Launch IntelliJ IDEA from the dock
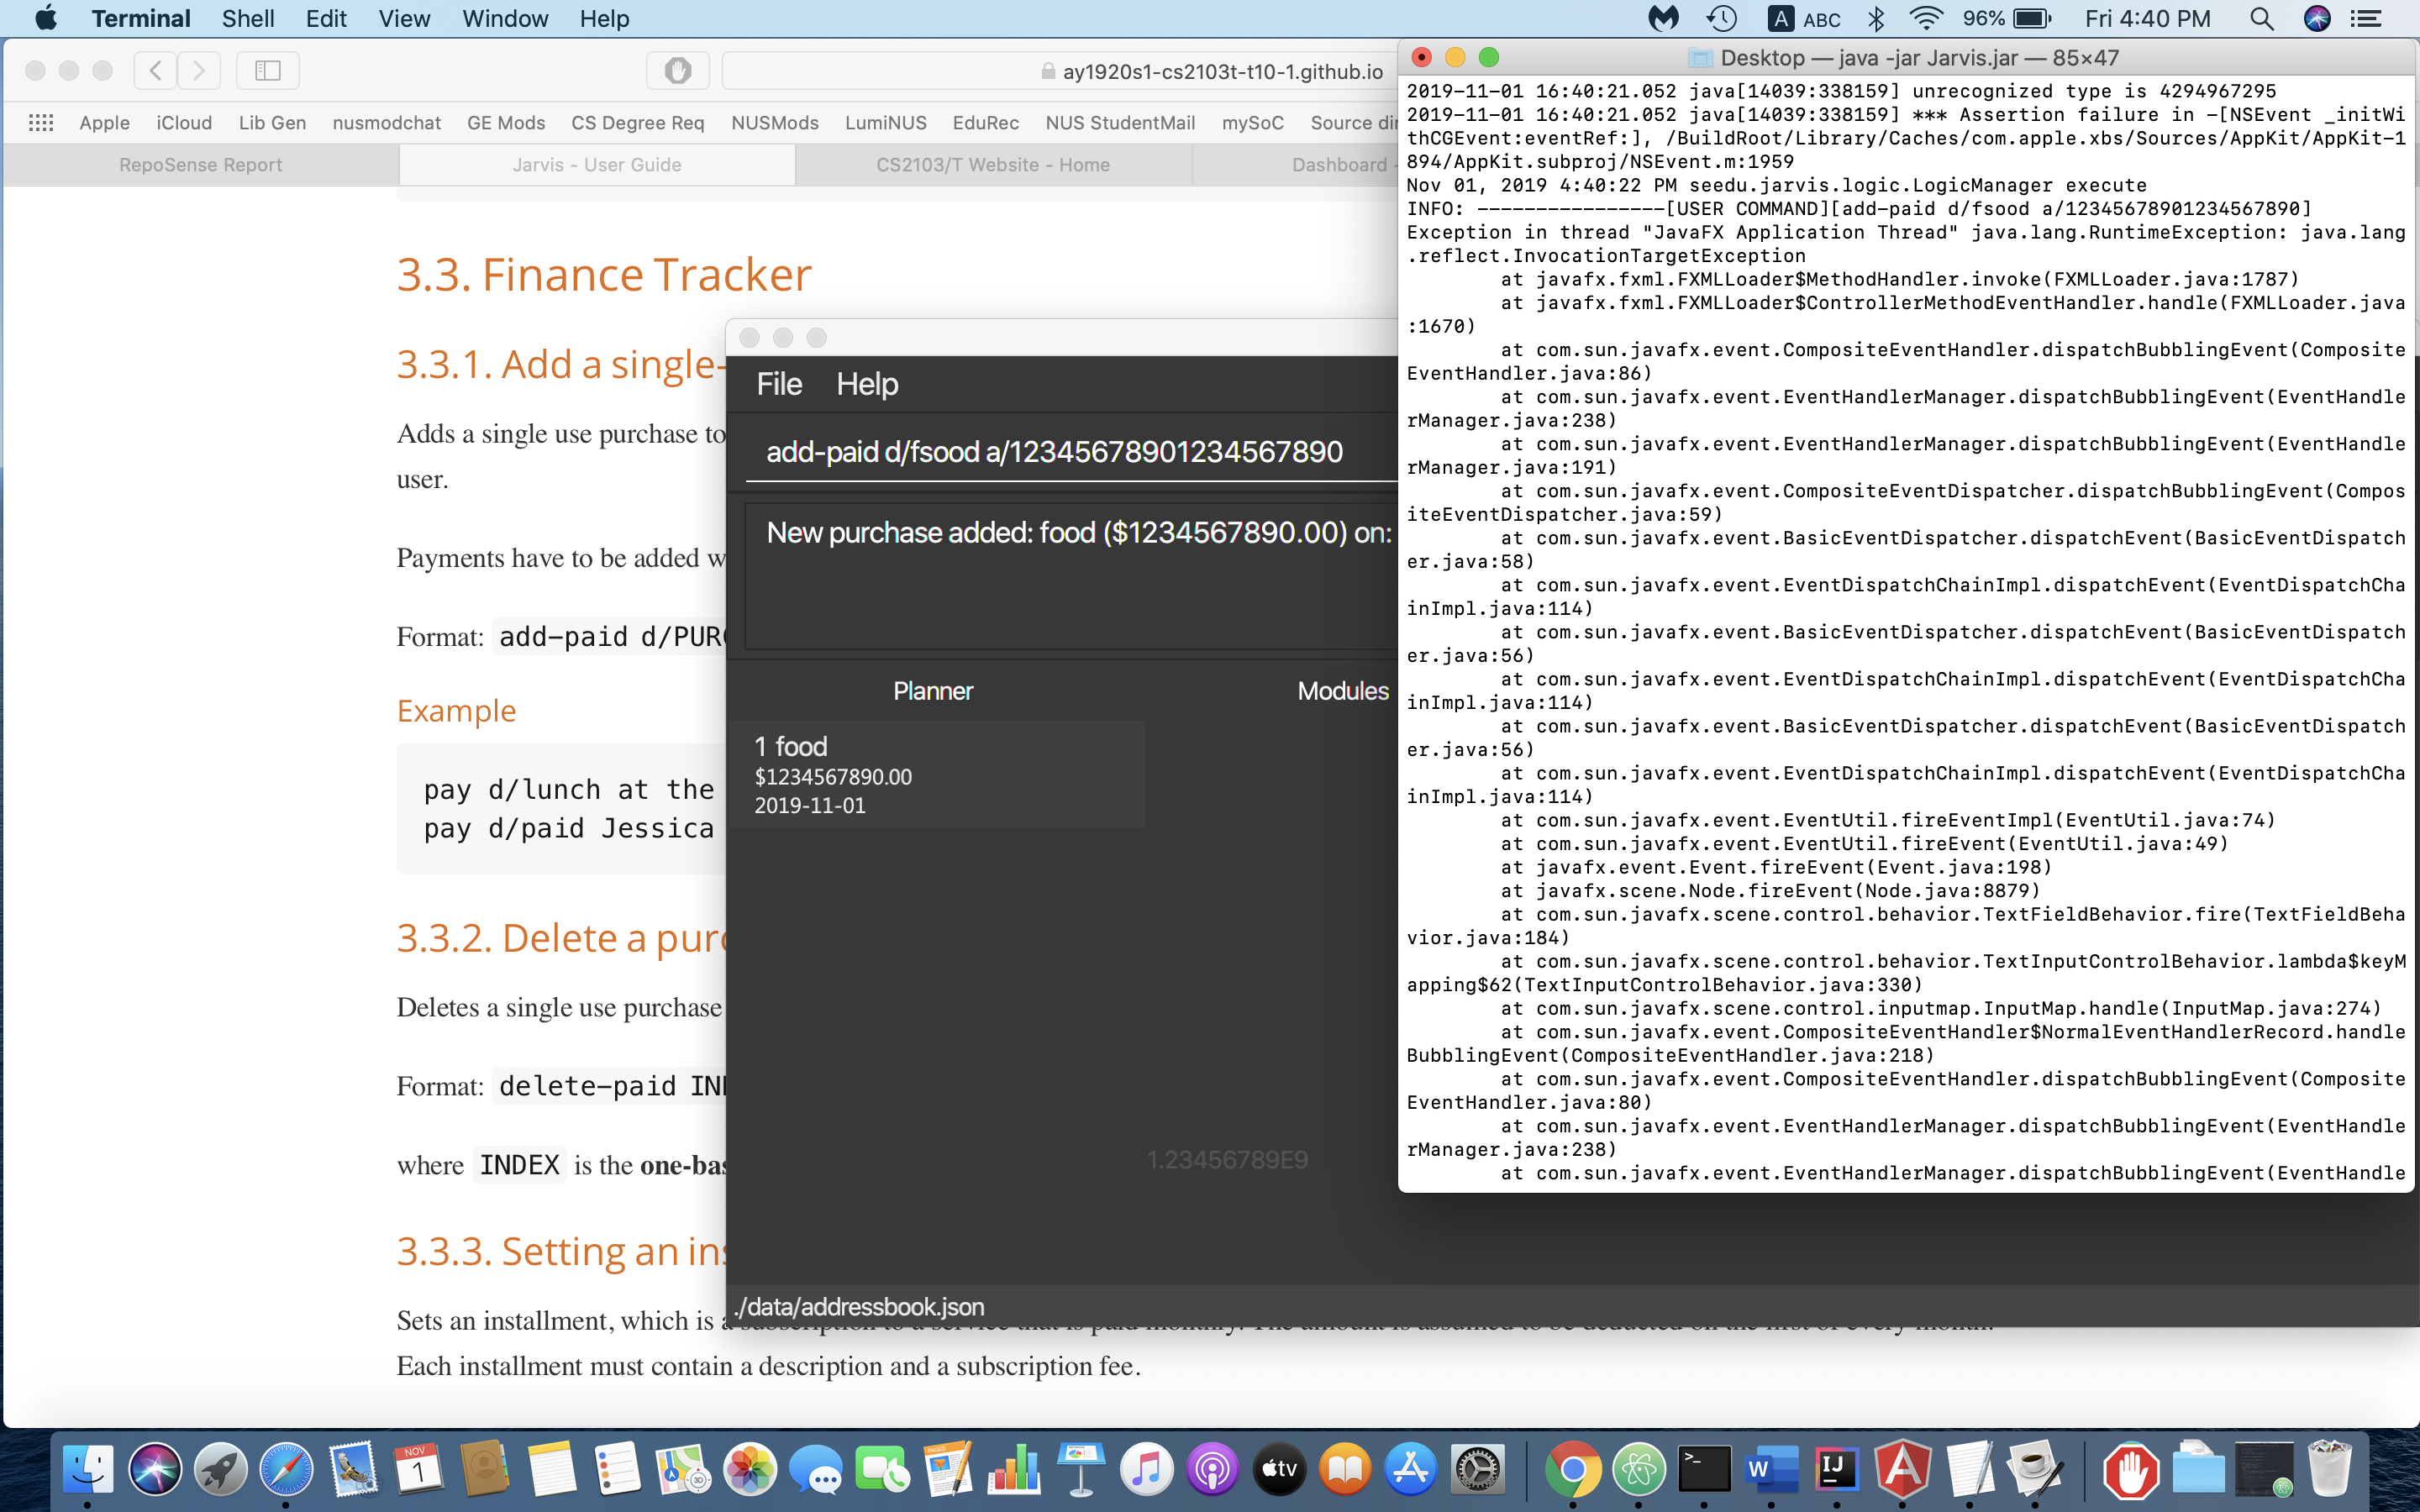This screenshot has height=1512, width=2420. click(x=1836, y=1469)
